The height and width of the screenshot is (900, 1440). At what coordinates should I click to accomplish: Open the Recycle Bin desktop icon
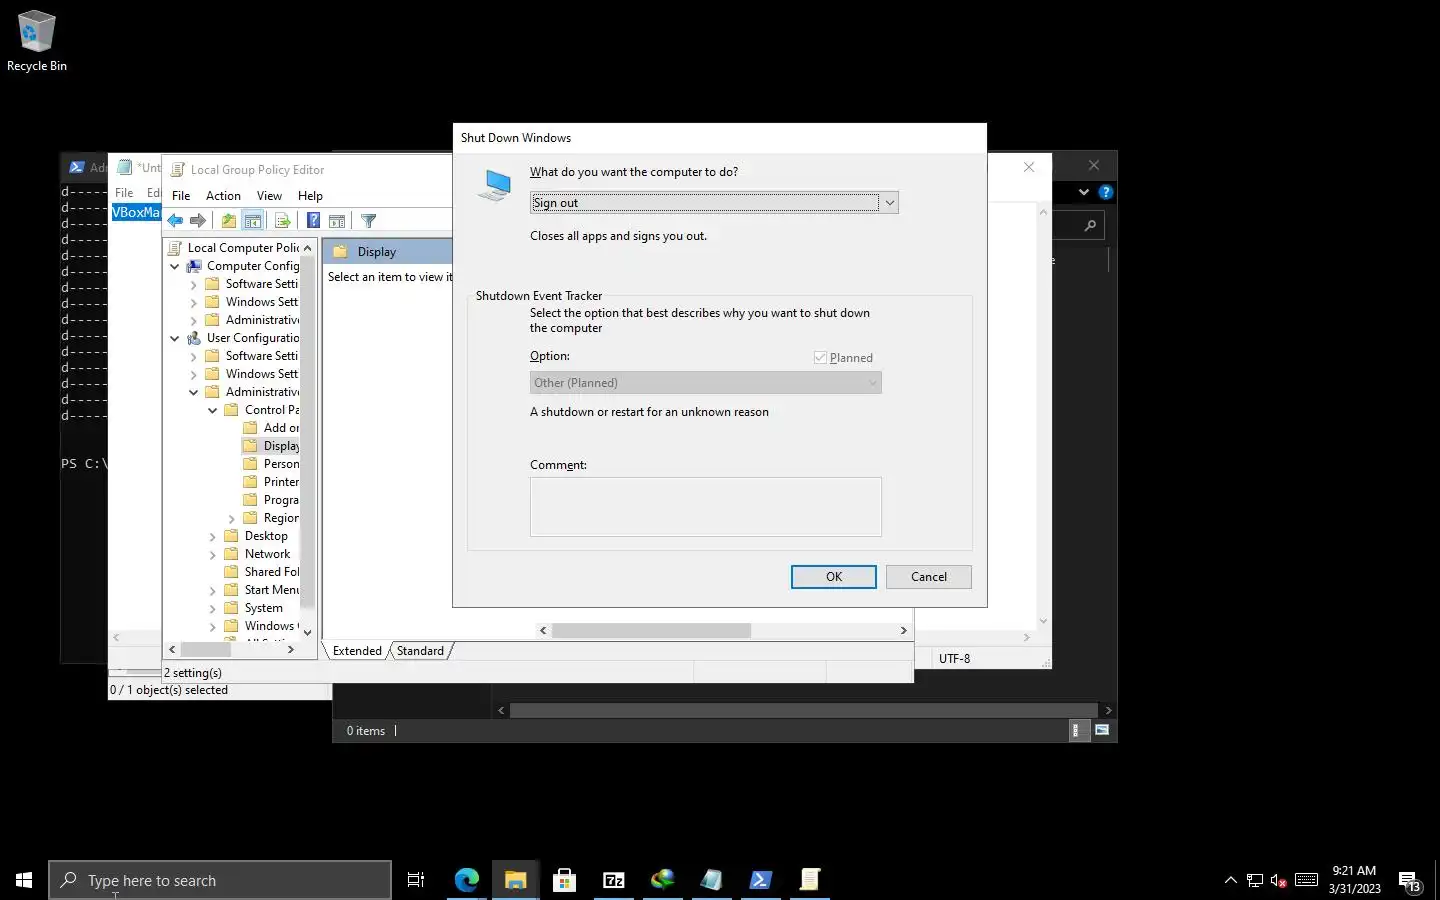[37, 41]
